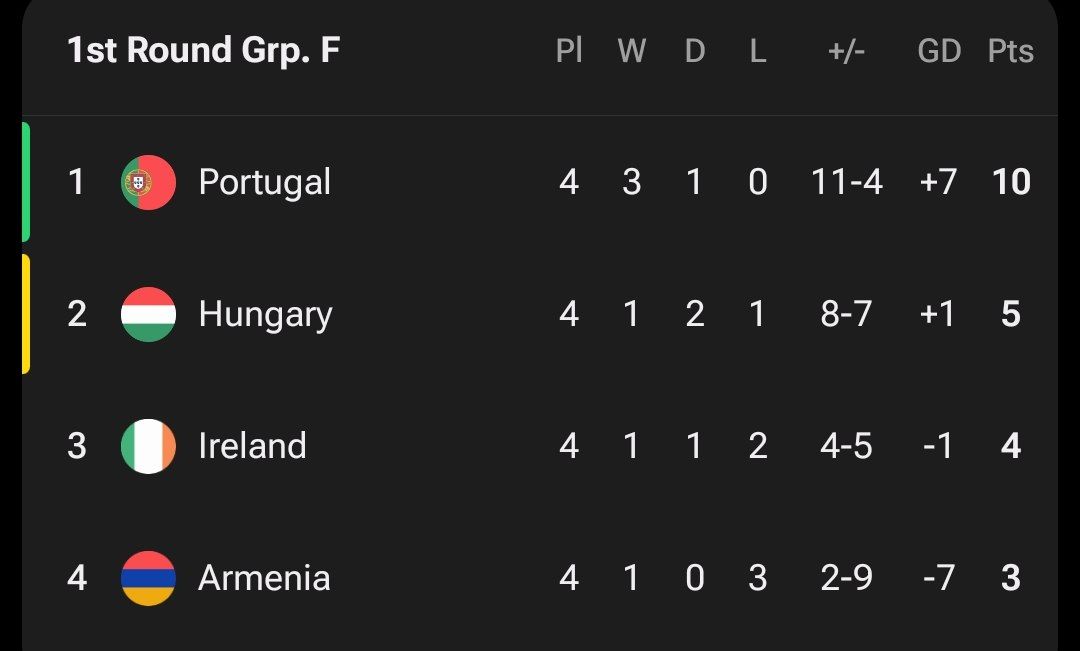Click the W column header
Image resolution: width=1080 pixels, height=651 pixels.
pyautogui.click(x=631, y=51)
